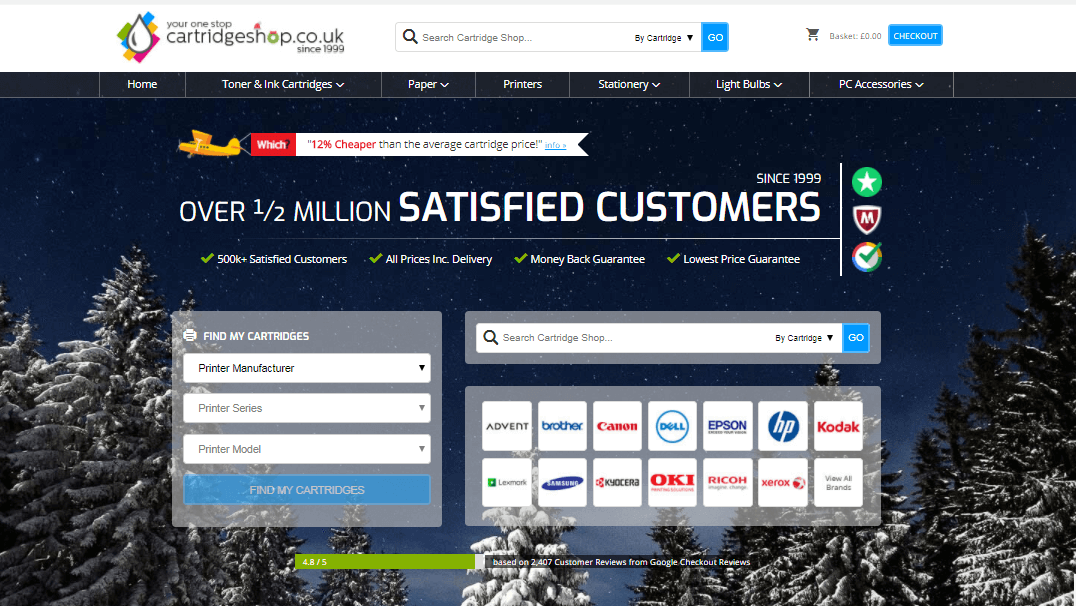The image size is (1076, 606).
Task: Open the McAfee shield badge
Action: click(867, 220)
